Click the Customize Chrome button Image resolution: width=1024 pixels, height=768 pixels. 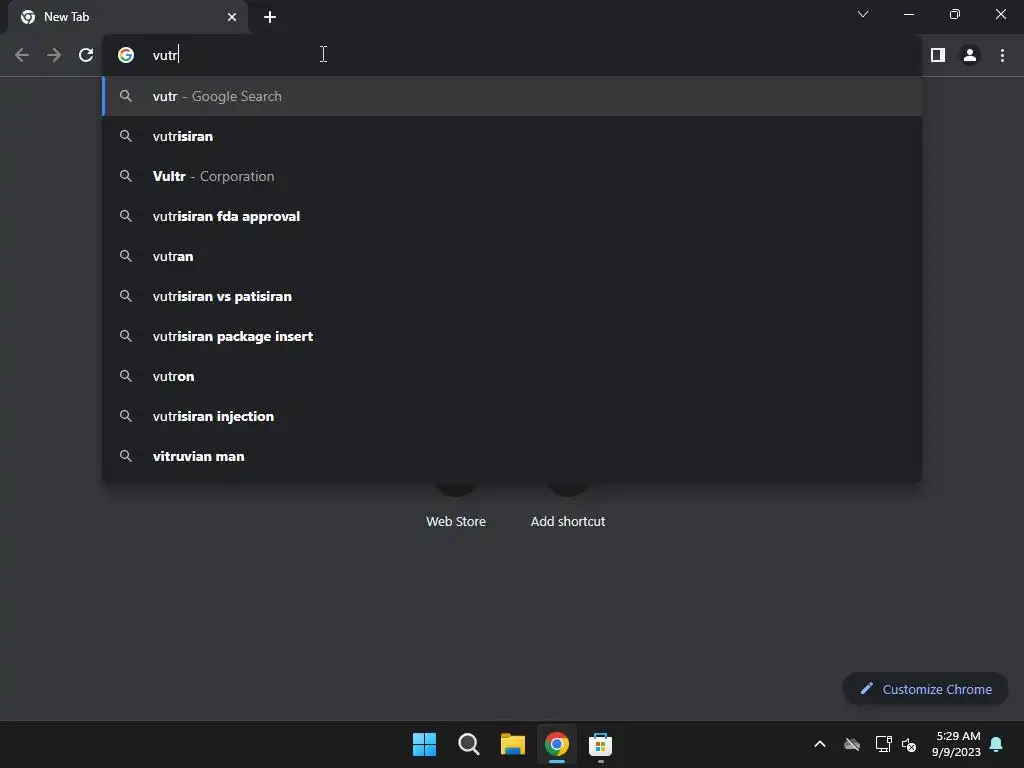[x=925, y=689]
